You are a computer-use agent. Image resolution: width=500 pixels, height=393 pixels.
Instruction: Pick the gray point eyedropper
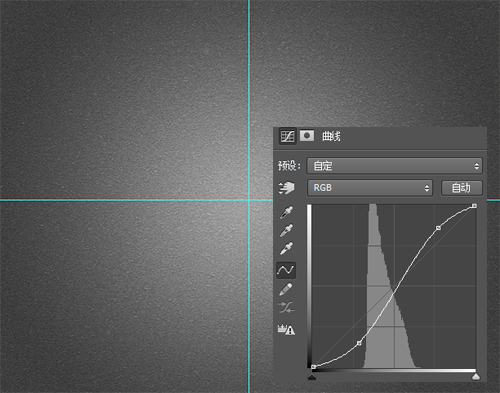pos(286,230)
